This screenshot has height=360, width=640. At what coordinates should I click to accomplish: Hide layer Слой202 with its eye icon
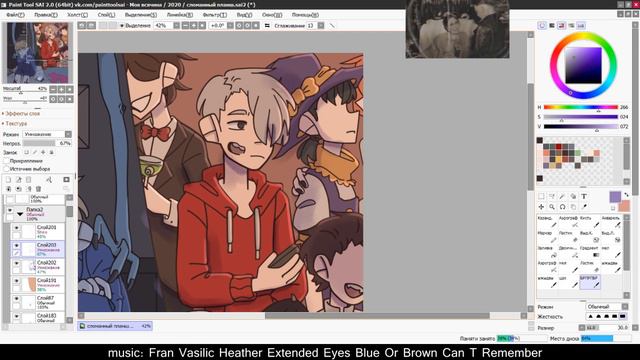point(16,263)
